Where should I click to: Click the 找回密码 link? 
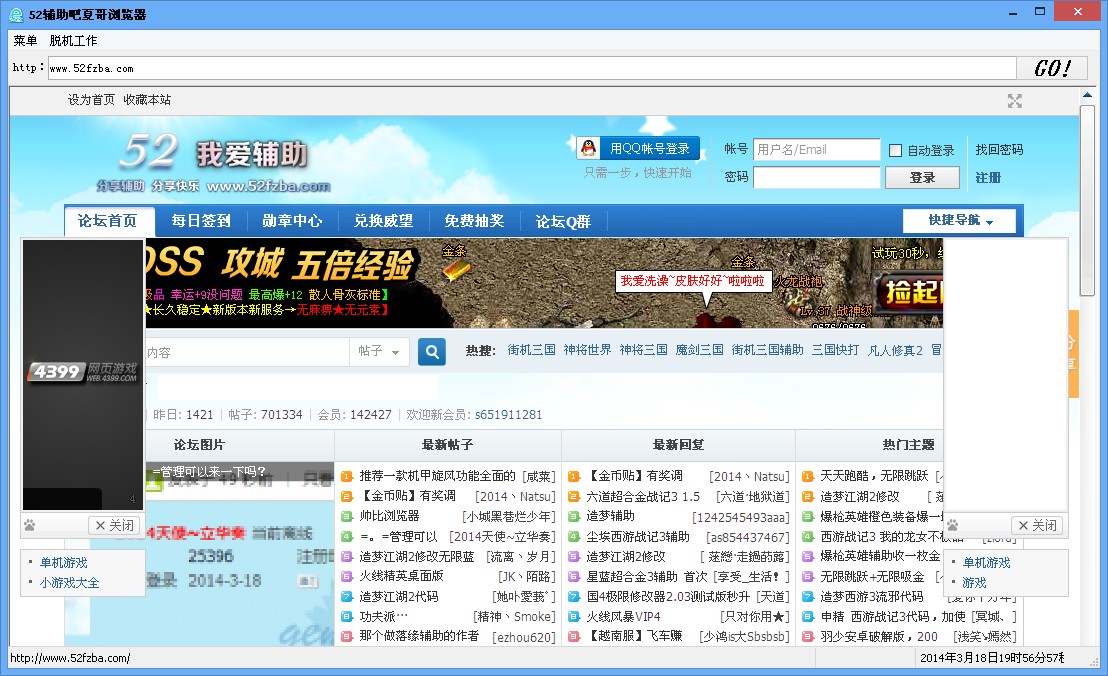(x=999, y=150)
